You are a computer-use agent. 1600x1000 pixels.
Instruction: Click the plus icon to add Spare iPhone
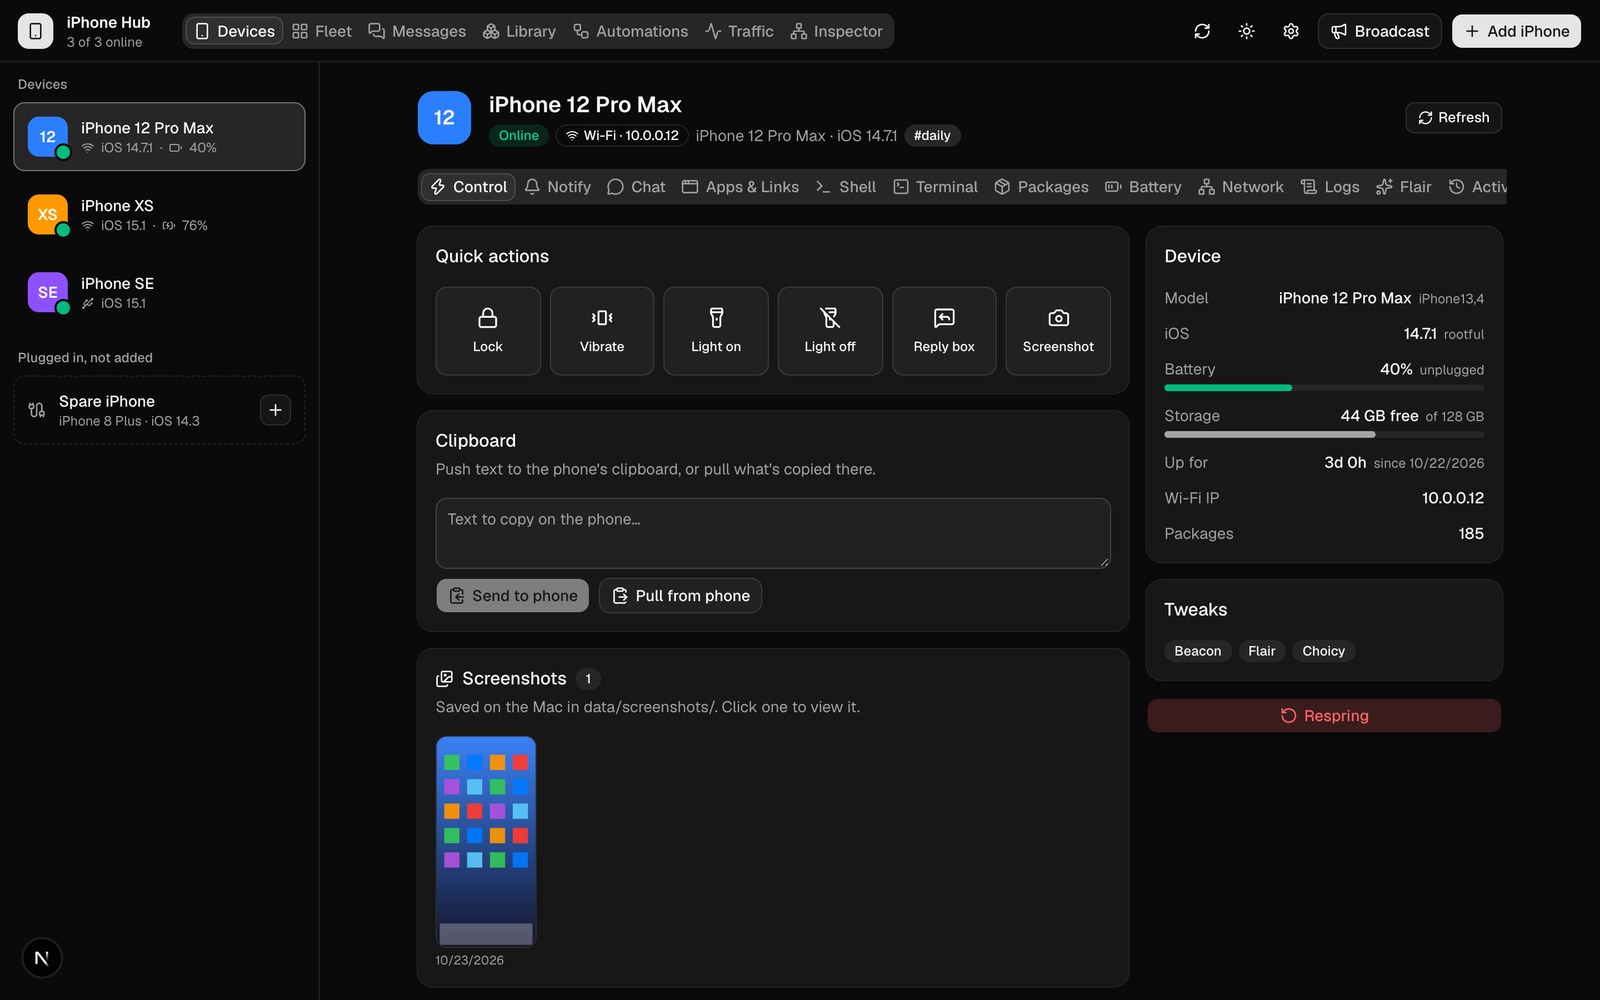point(275,410)
